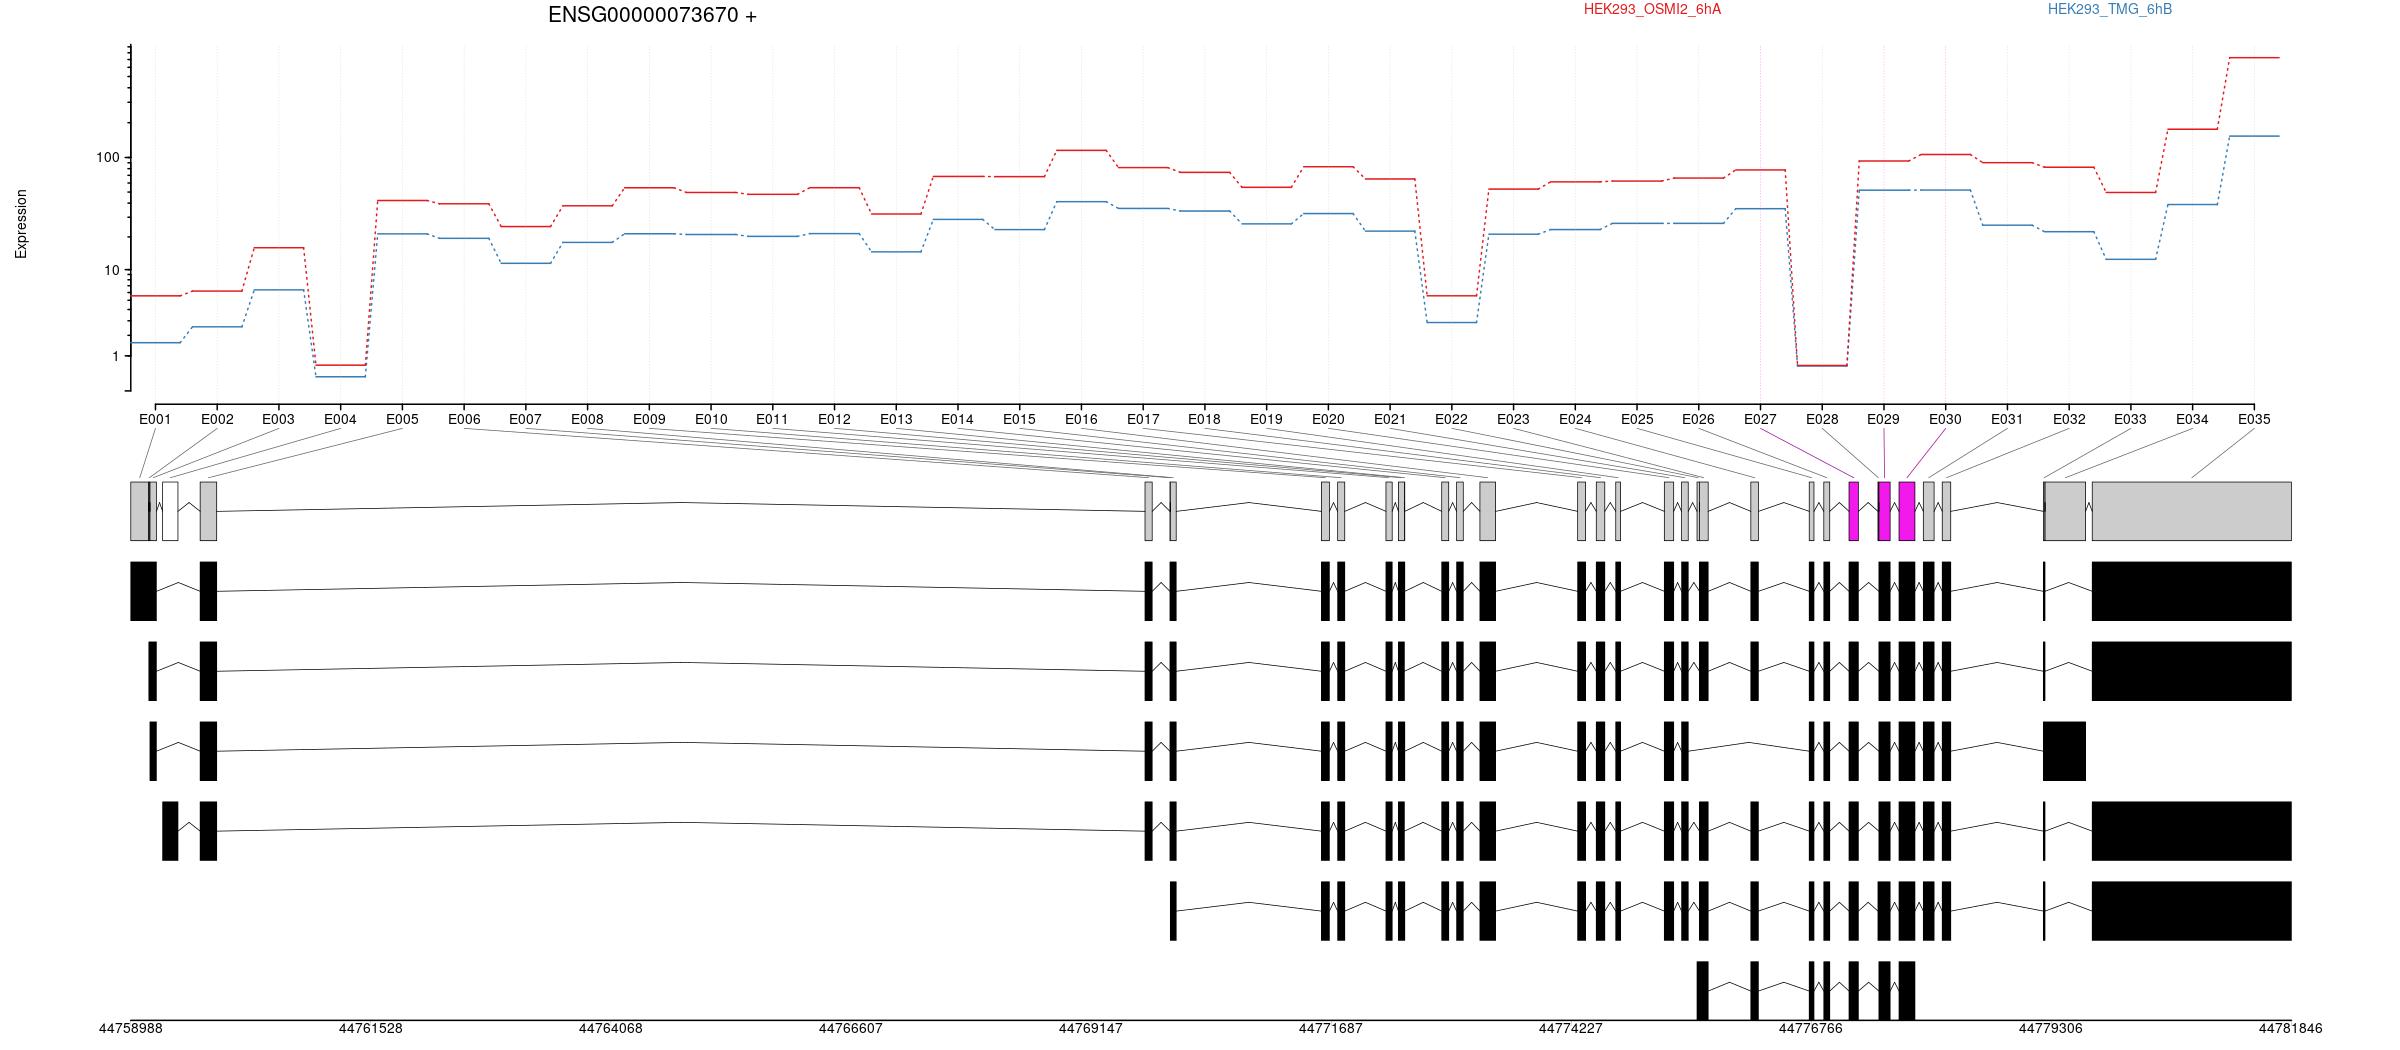The width and height of the screenshot is (2400, 1050).
Task: Click exon label E017
Action: pyautogui.click(x=1143, y=419)
